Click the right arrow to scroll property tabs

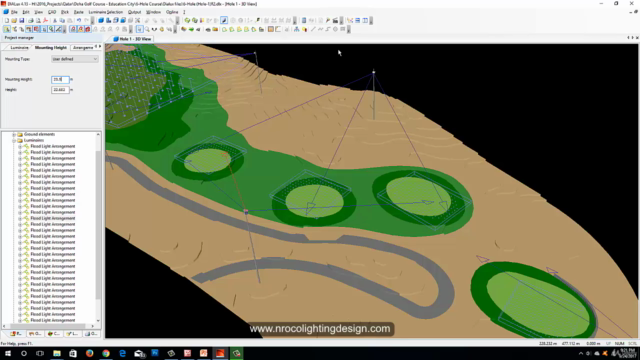click(100, 47)
